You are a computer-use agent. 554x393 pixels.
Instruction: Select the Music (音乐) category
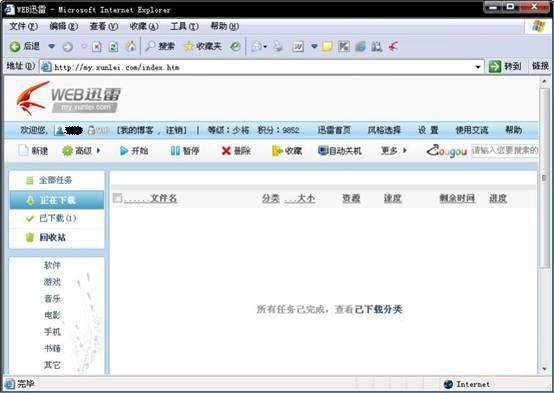pos(52,298)
